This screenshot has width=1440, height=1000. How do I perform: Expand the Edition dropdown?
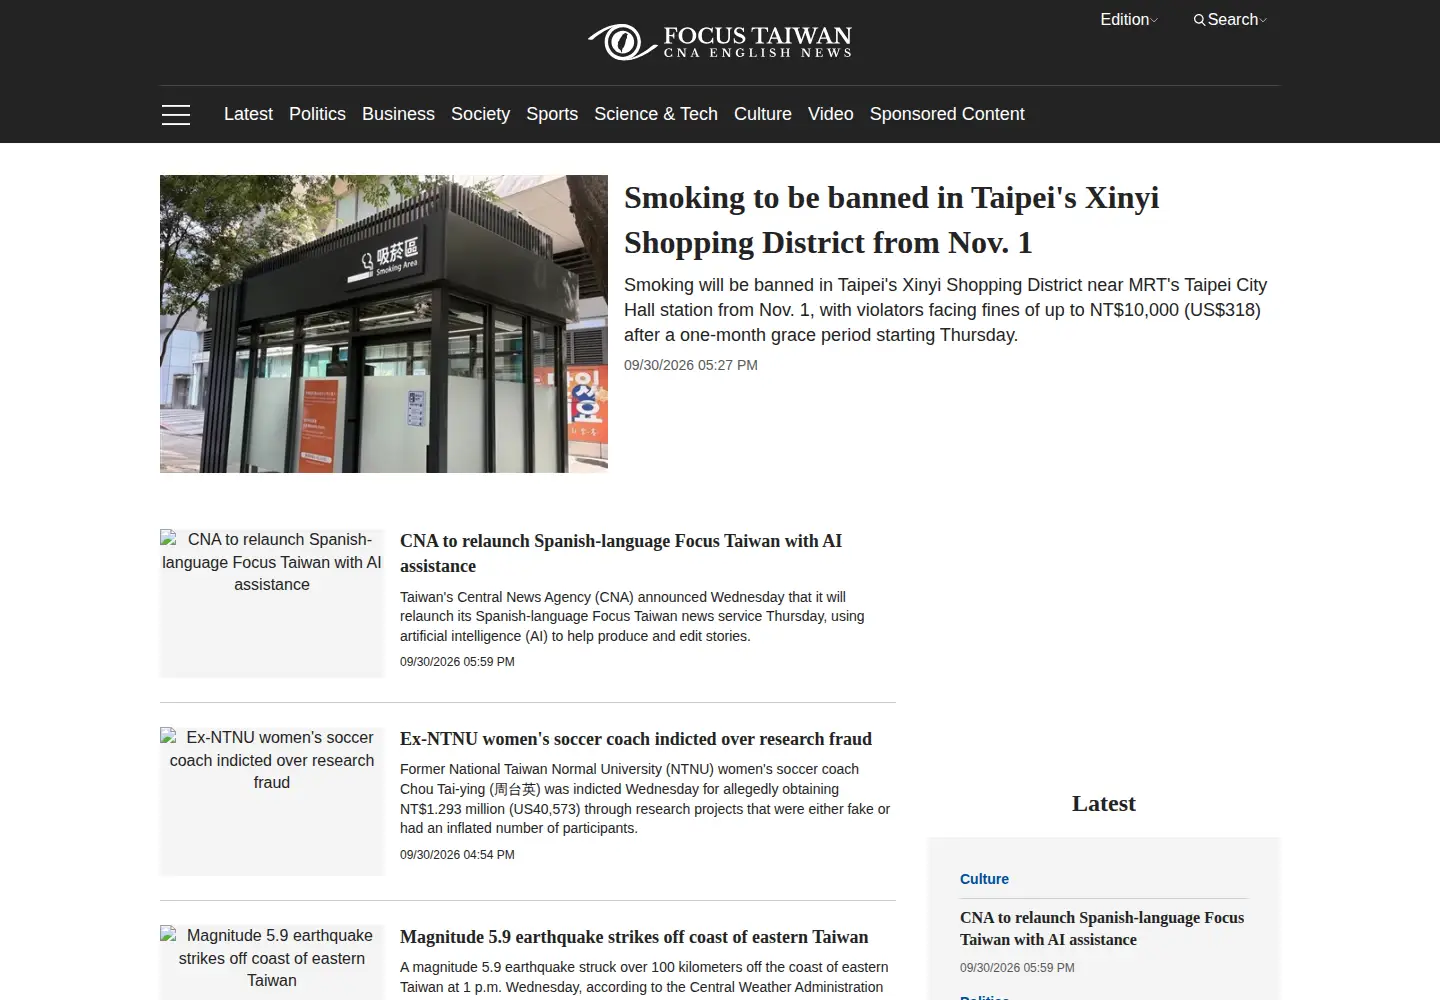[x=1129, y=20]
